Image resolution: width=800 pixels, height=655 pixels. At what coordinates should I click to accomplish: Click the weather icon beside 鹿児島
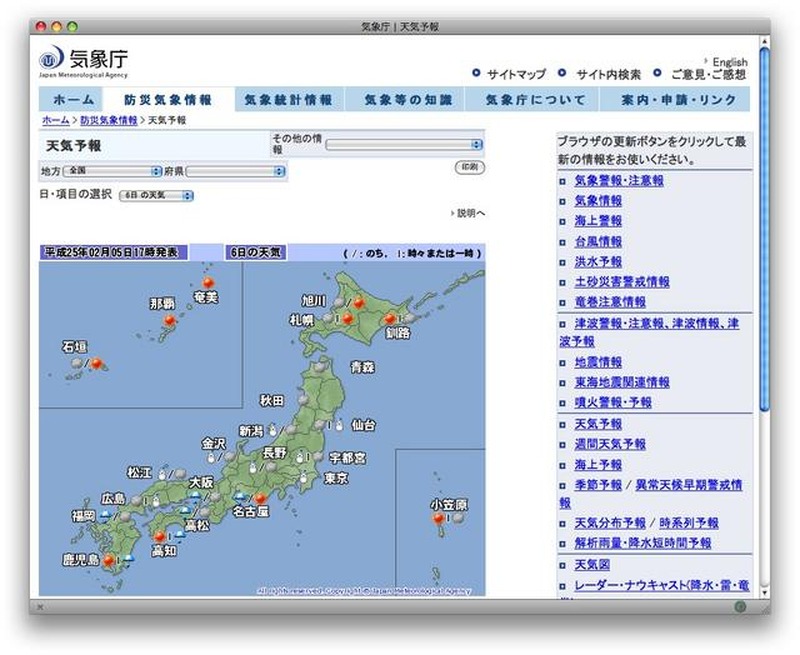[108, 561]
